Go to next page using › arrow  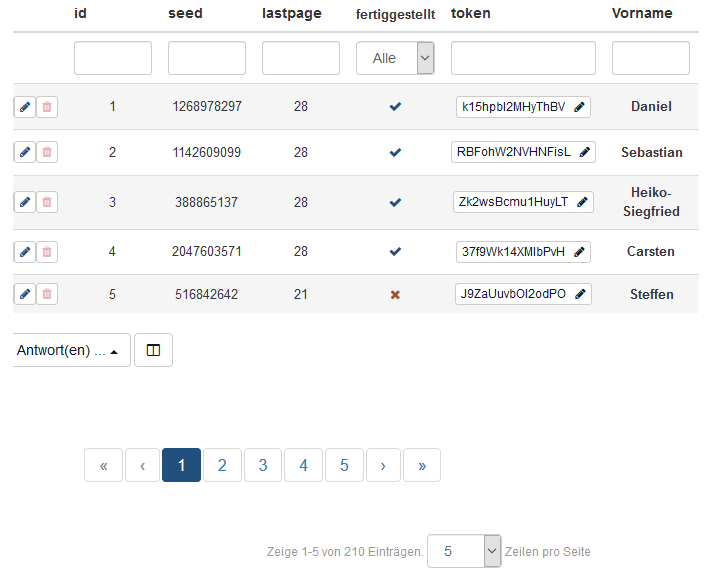pyautogui.click(x=383, y=465)
